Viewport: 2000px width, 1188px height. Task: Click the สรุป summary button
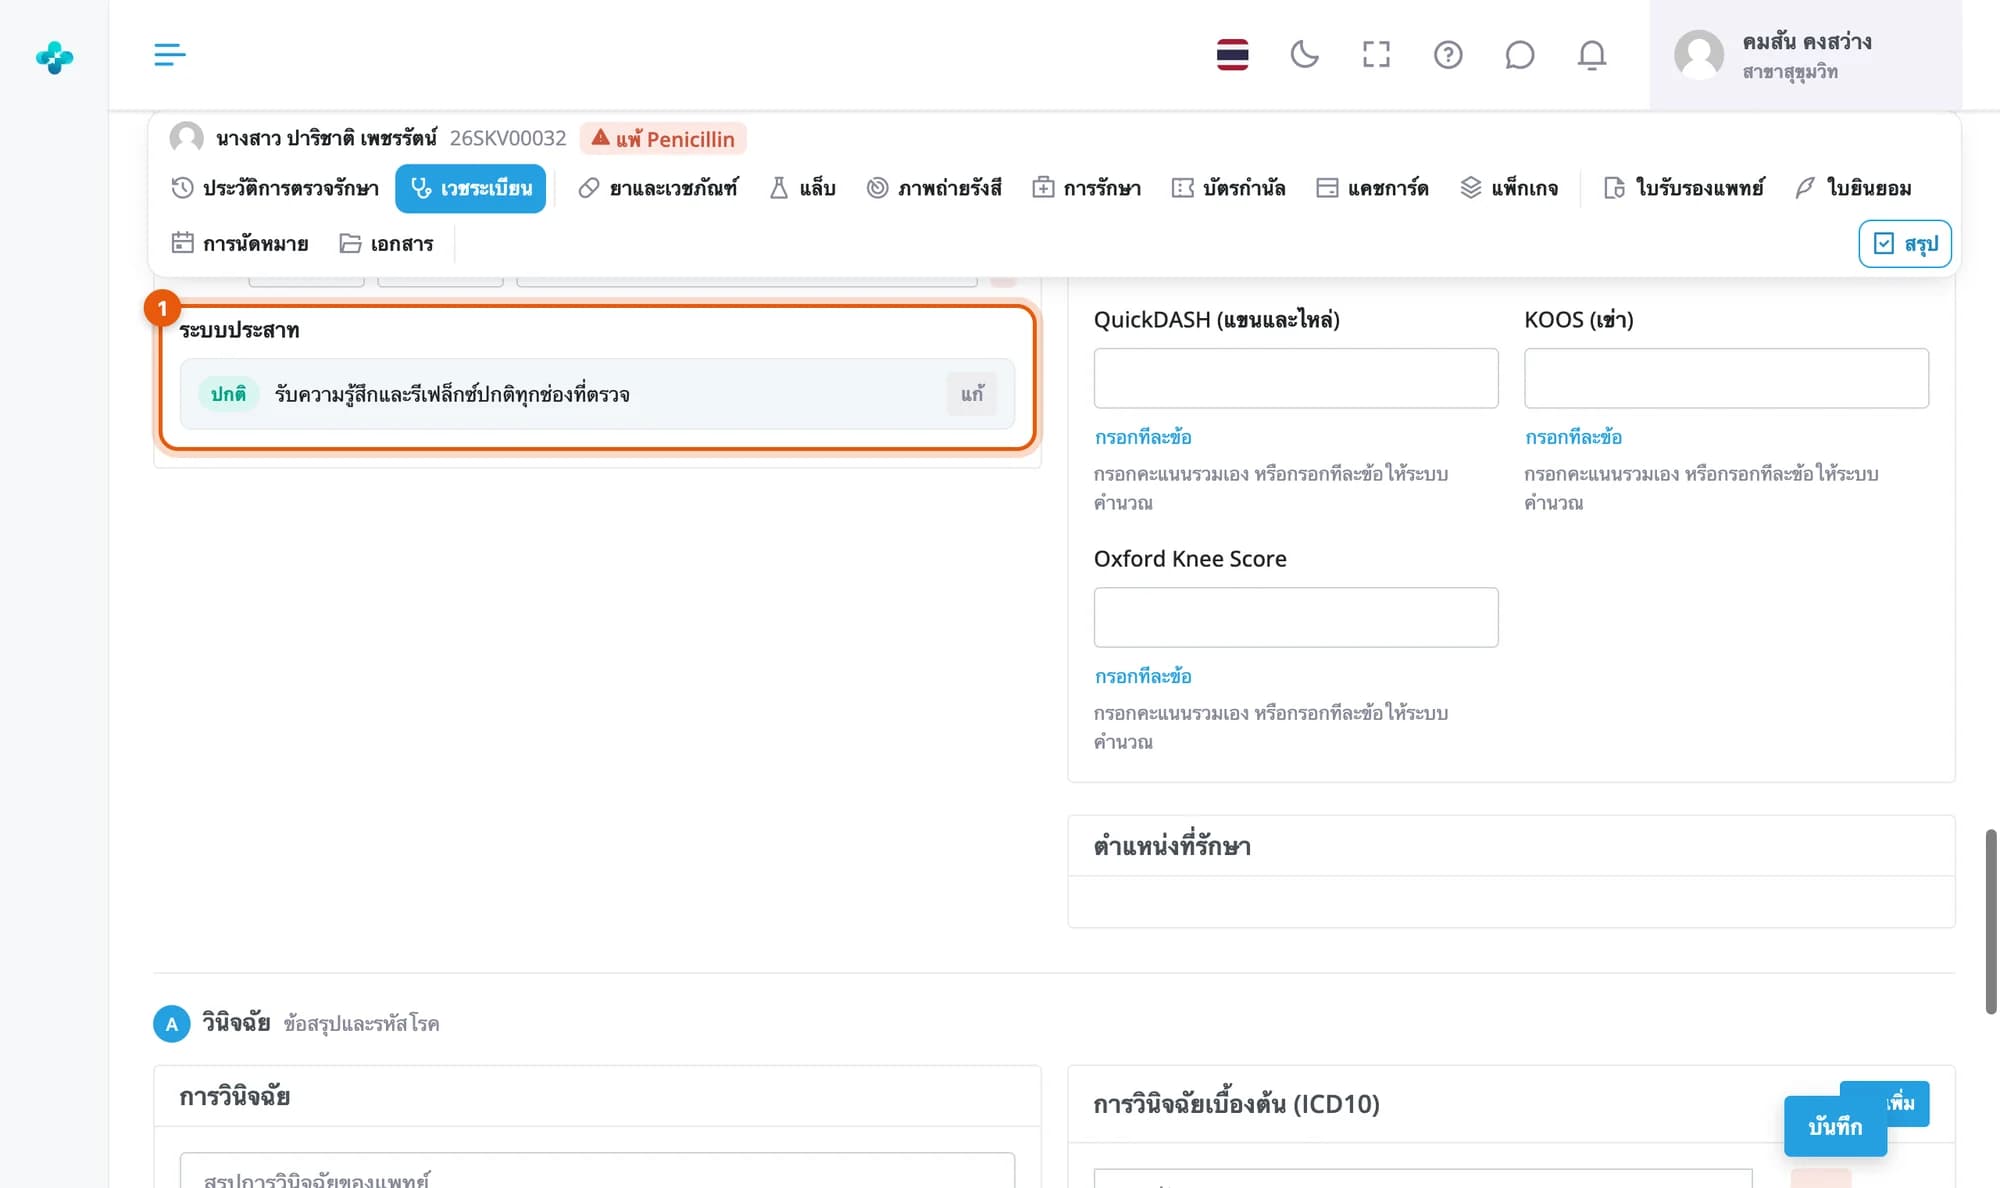1905,244
